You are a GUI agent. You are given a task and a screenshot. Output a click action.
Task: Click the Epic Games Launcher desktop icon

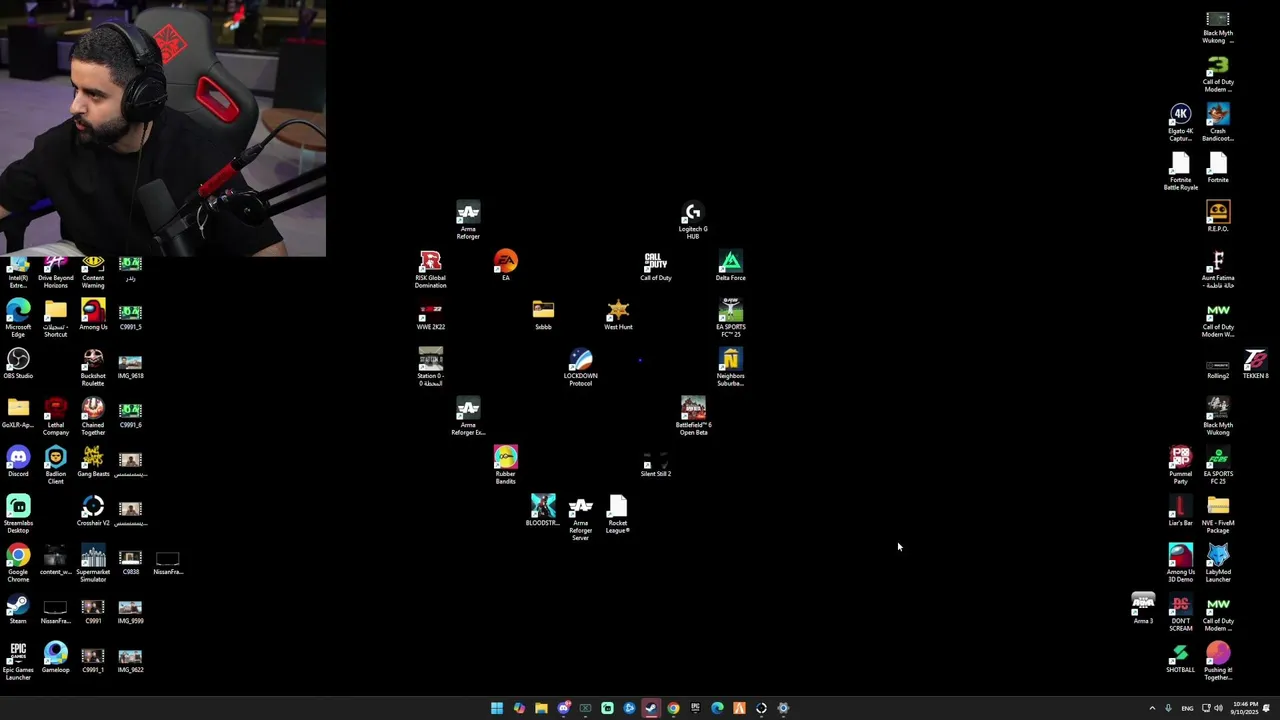pos(18,661)
